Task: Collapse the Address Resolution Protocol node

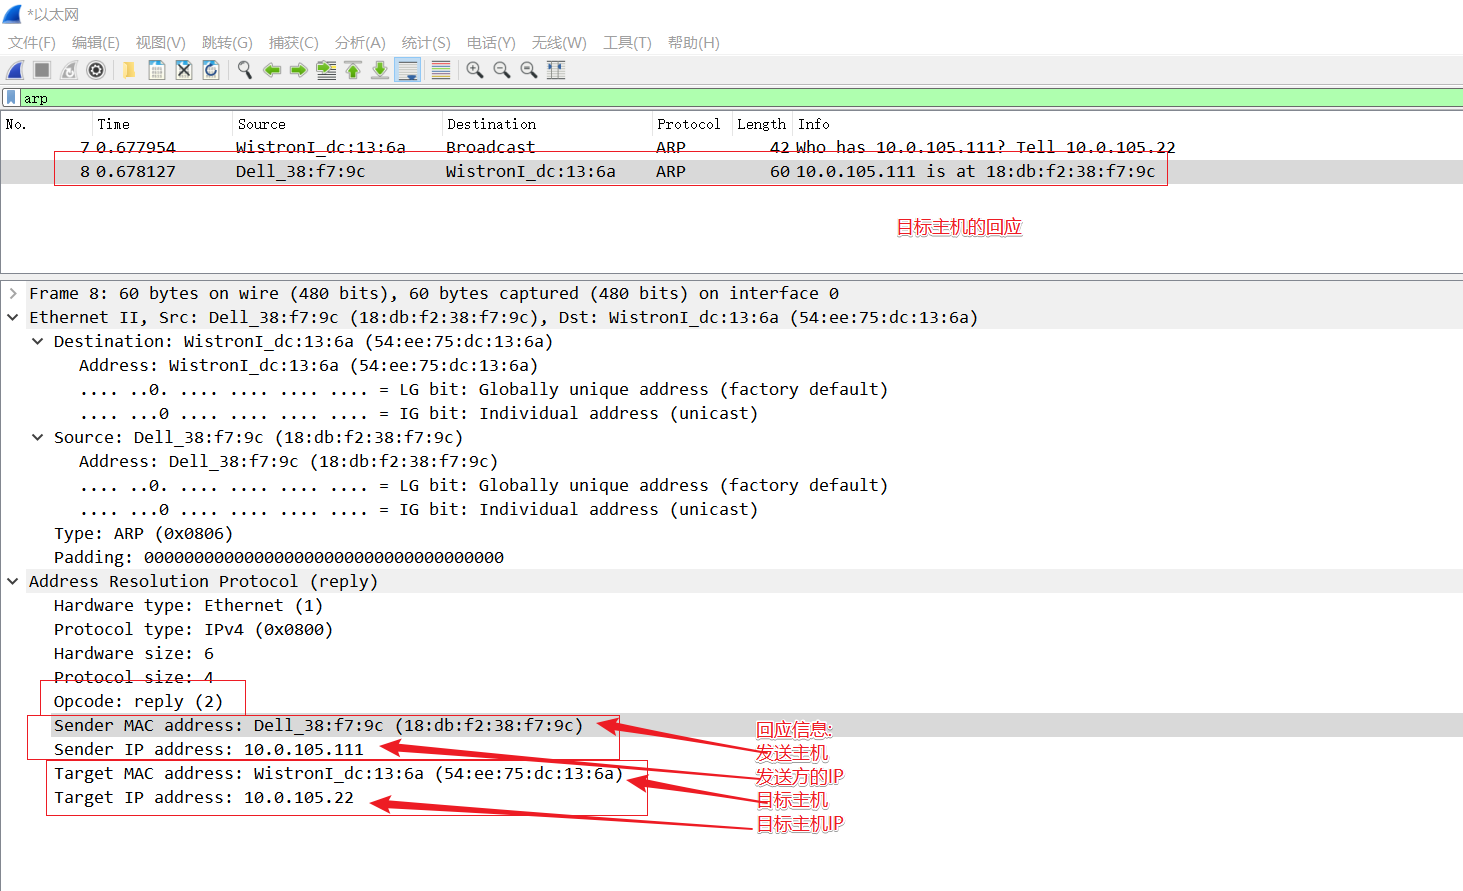Action: pyautogui.click(x=13, y=581)
